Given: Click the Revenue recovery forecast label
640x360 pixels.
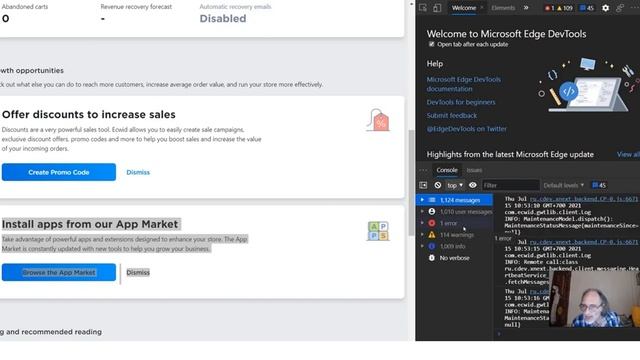Looking at the screenshot, I should point(136,7).
